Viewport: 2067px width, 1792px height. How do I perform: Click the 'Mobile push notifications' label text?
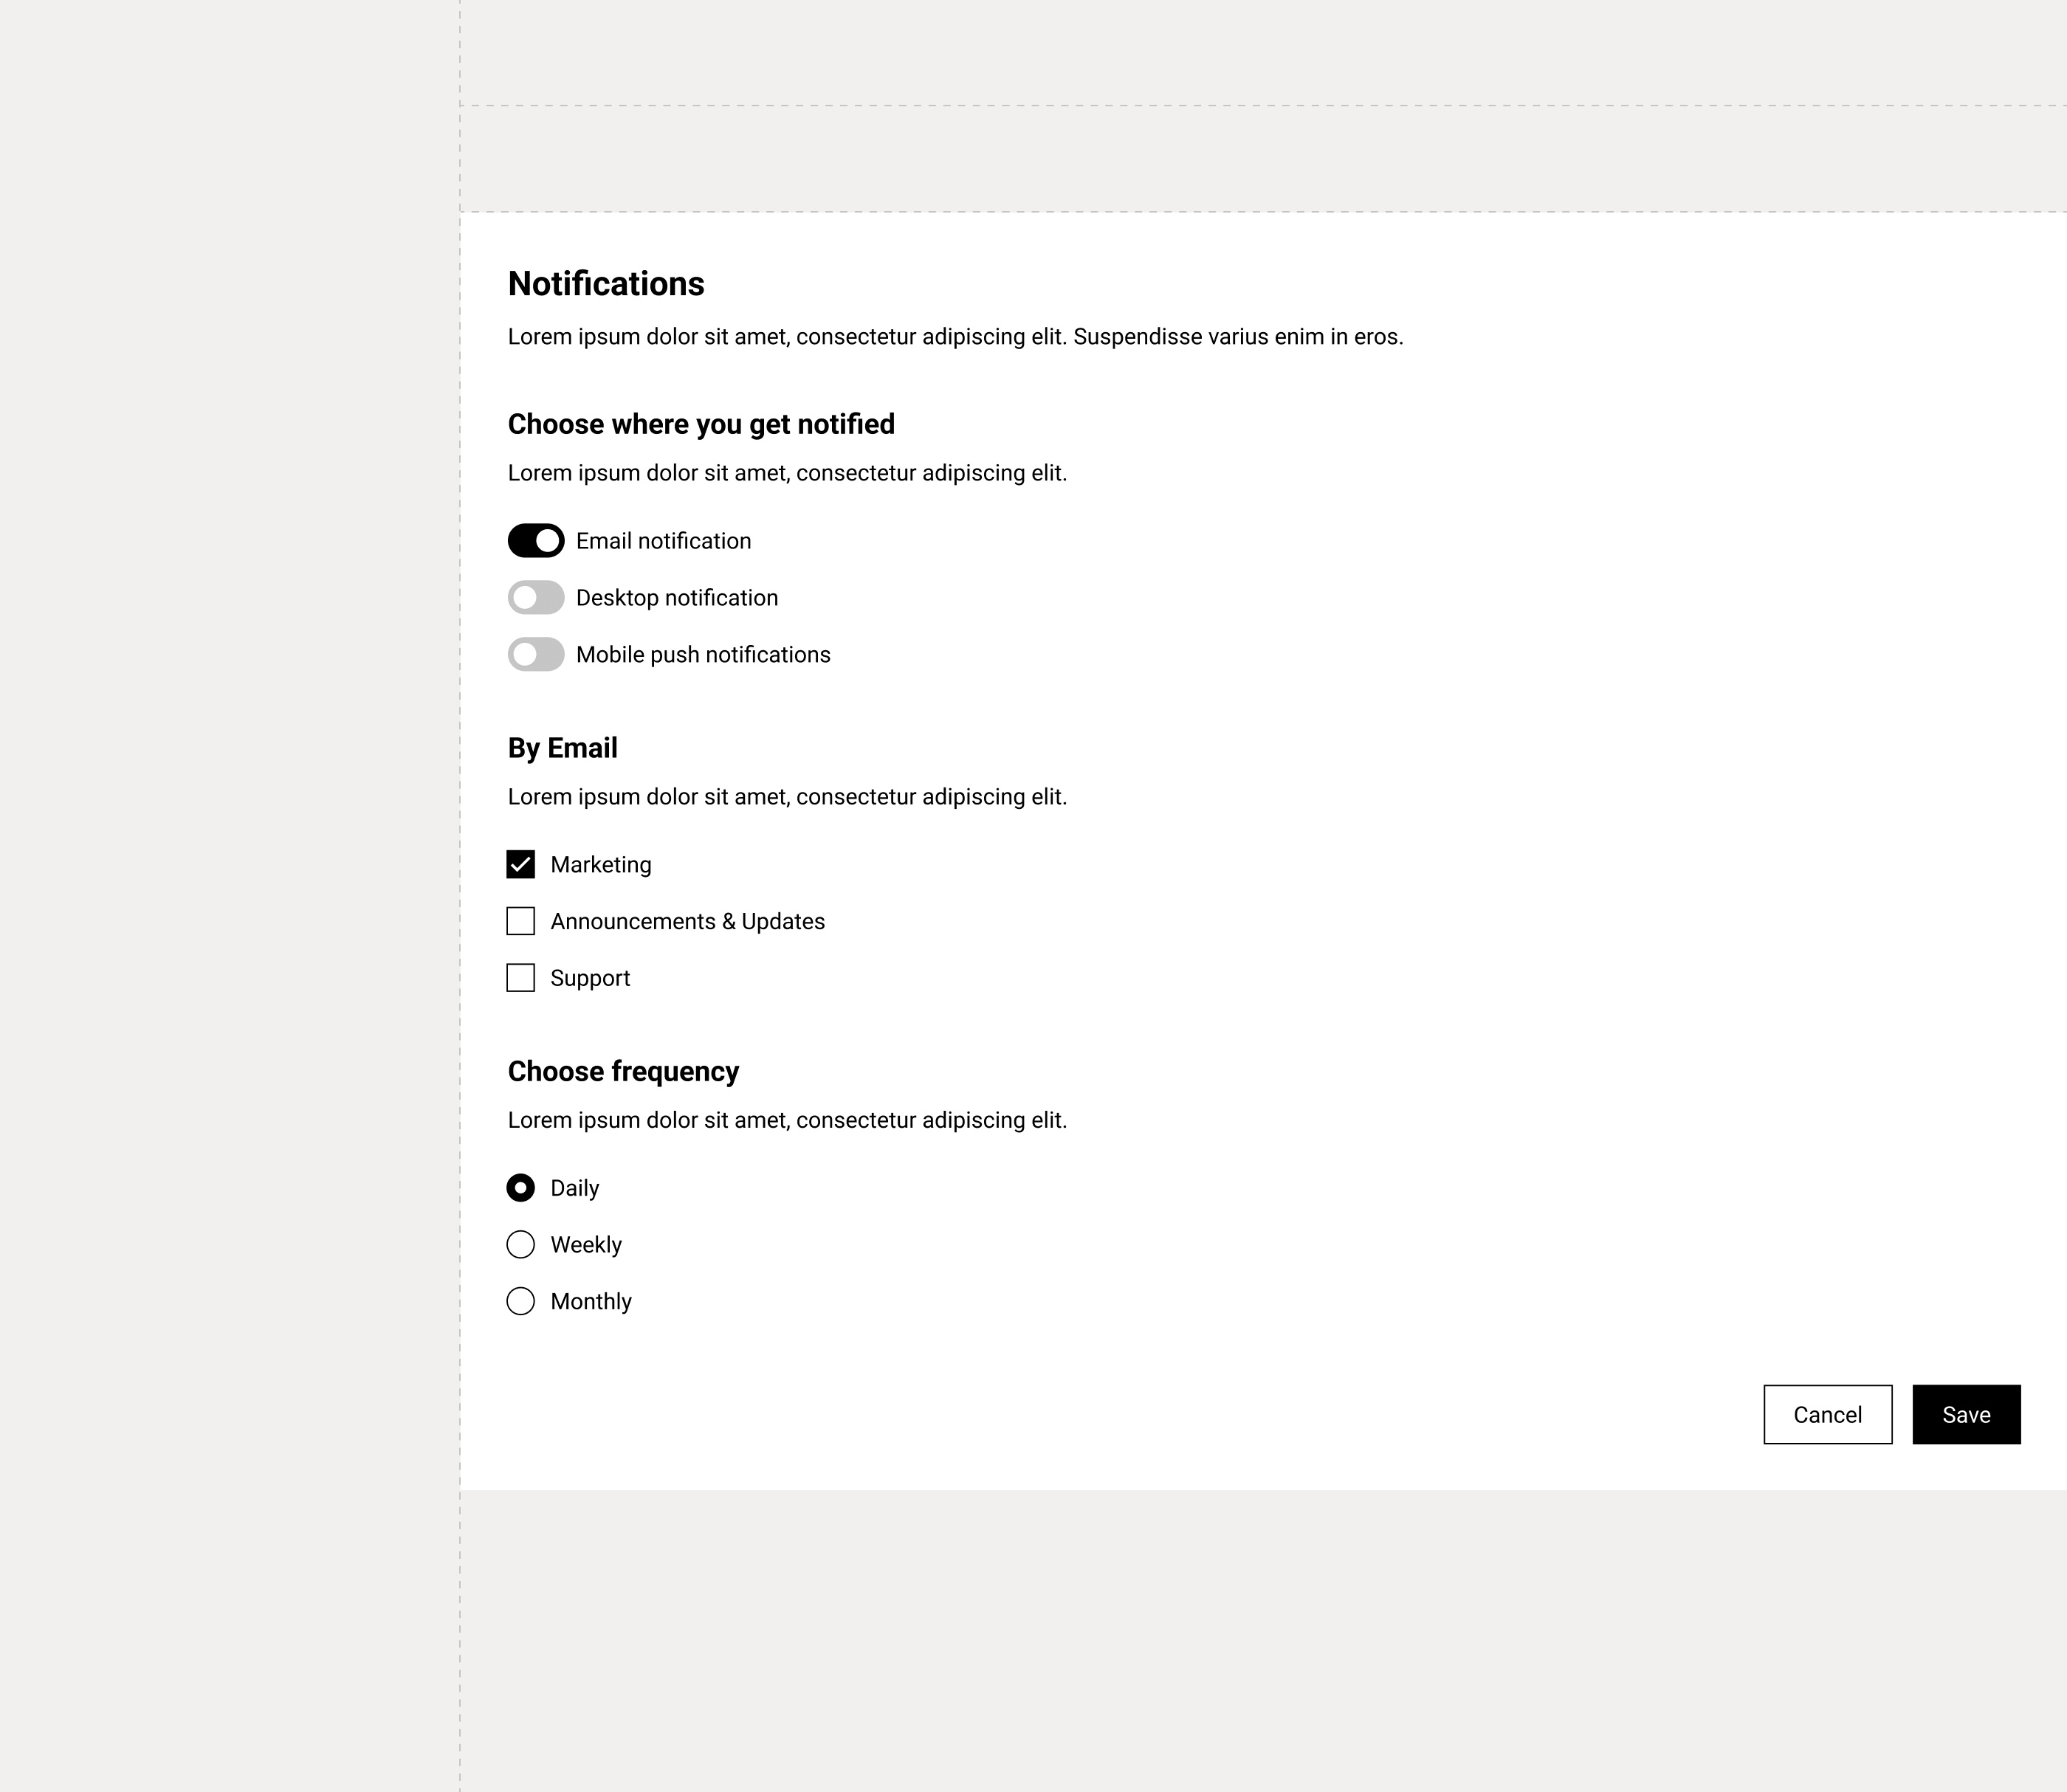coord(703,655)
